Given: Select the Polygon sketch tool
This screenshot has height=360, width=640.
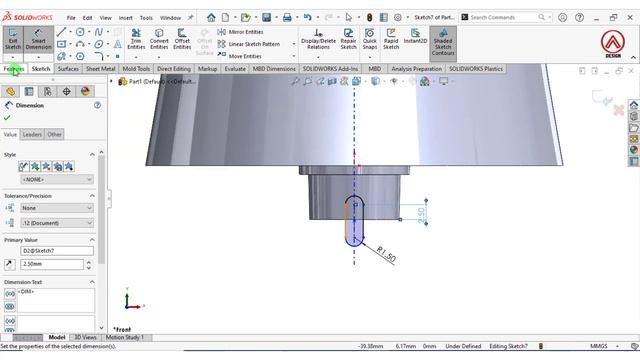Looking at the screenshot, I should click(80, 56).
